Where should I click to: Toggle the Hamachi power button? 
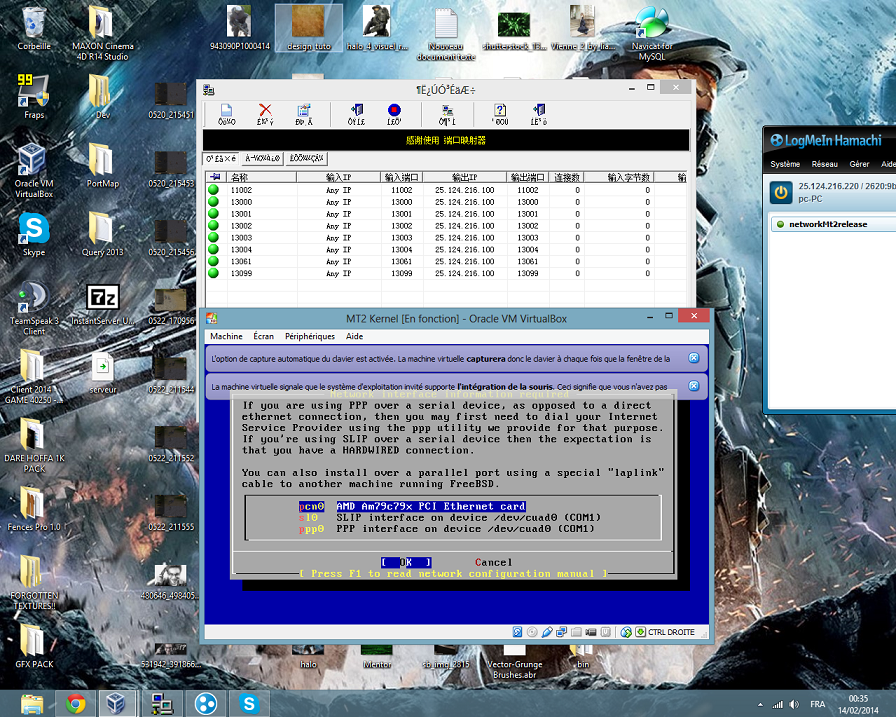pos(781,193)
